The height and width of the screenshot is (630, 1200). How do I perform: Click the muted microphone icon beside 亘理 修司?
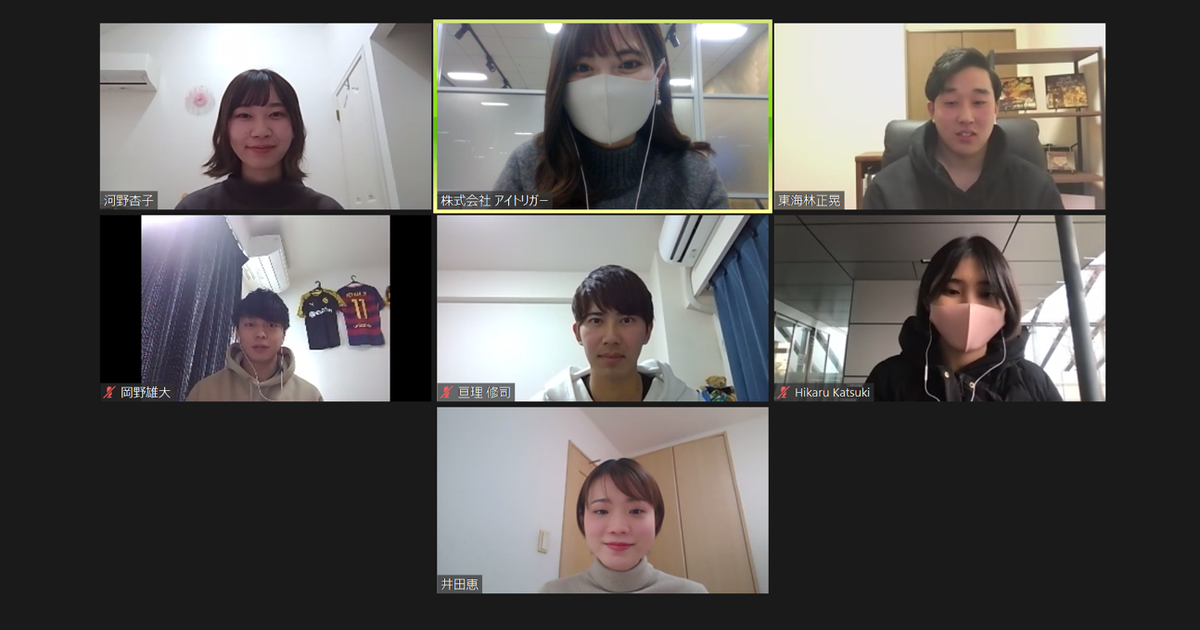tap(447, 392)
